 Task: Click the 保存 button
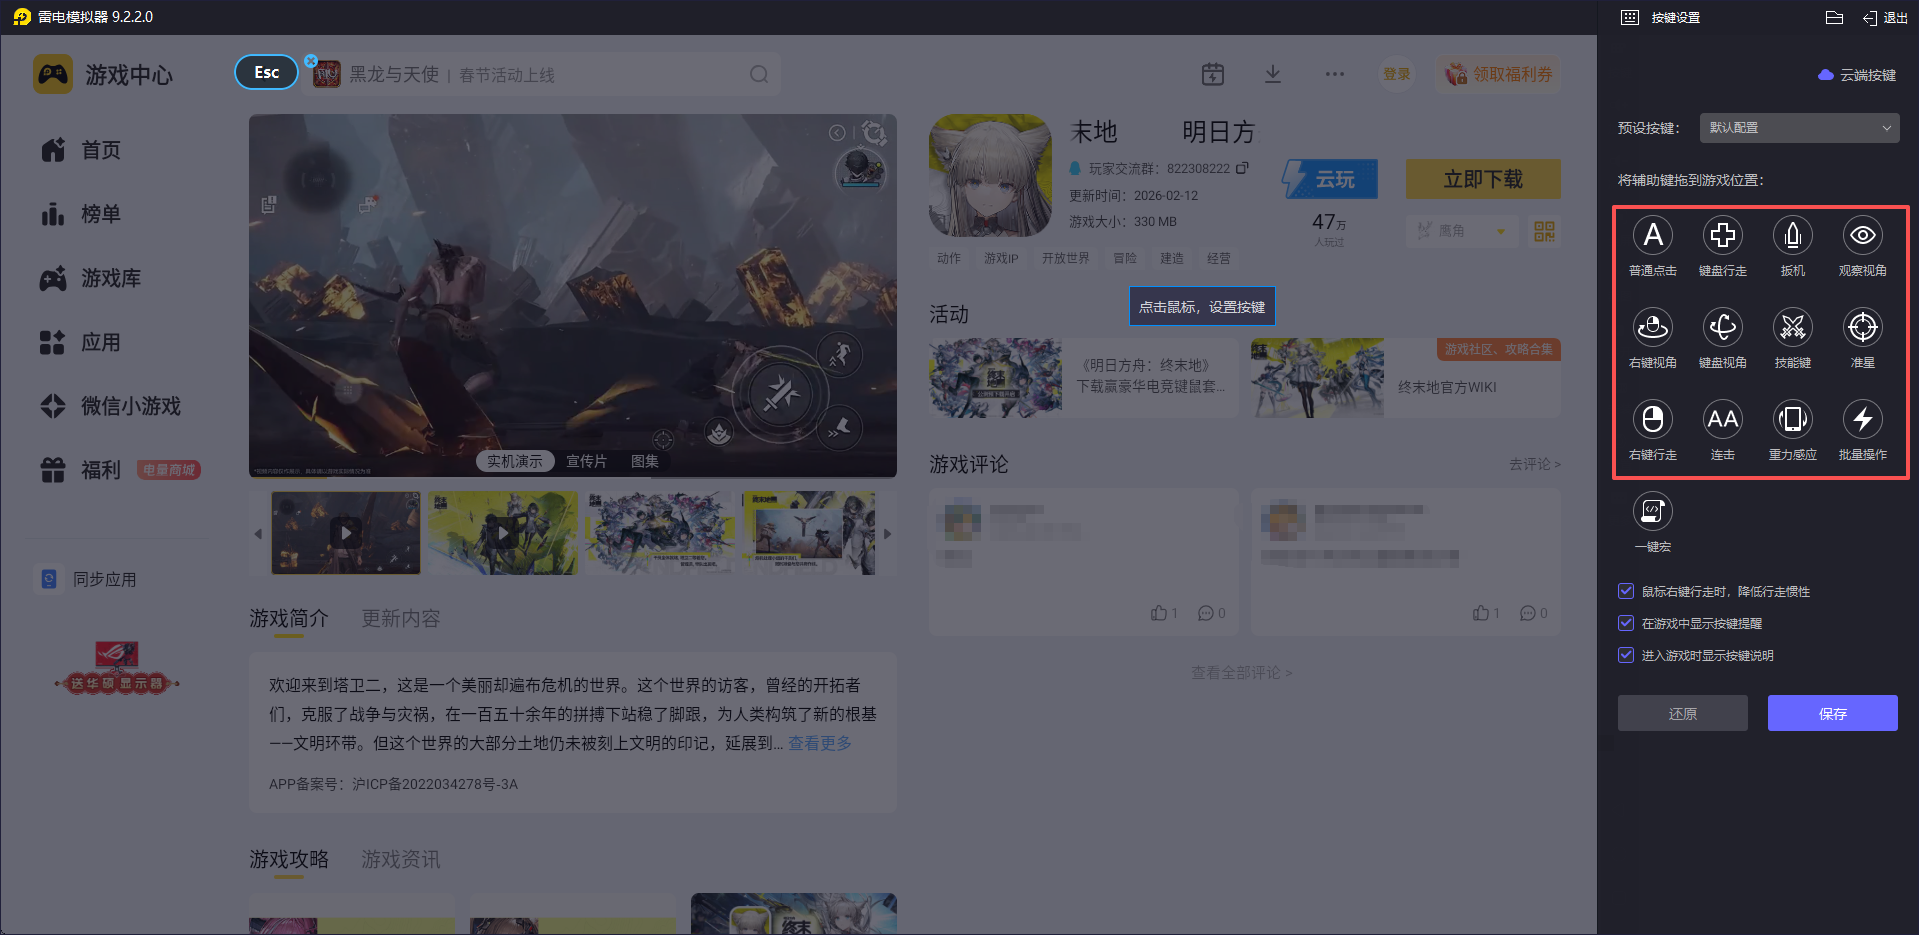(1832, 713)
